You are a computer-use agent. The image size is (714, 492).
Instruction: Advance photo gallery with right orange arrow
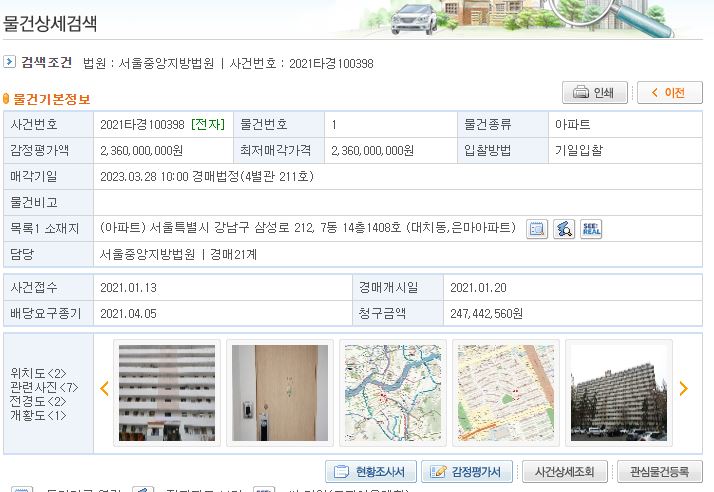click(x=684, y=389)
